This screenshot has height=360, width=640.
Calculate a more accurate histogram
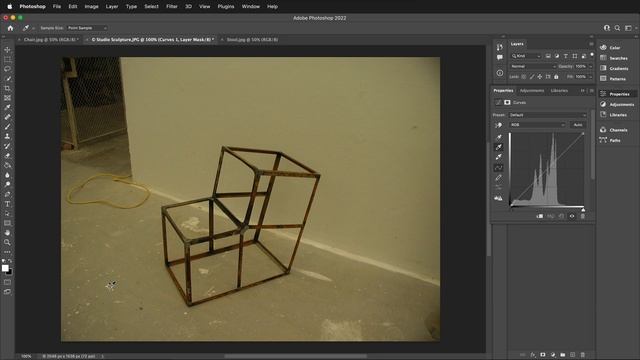(x=498, y=198)
